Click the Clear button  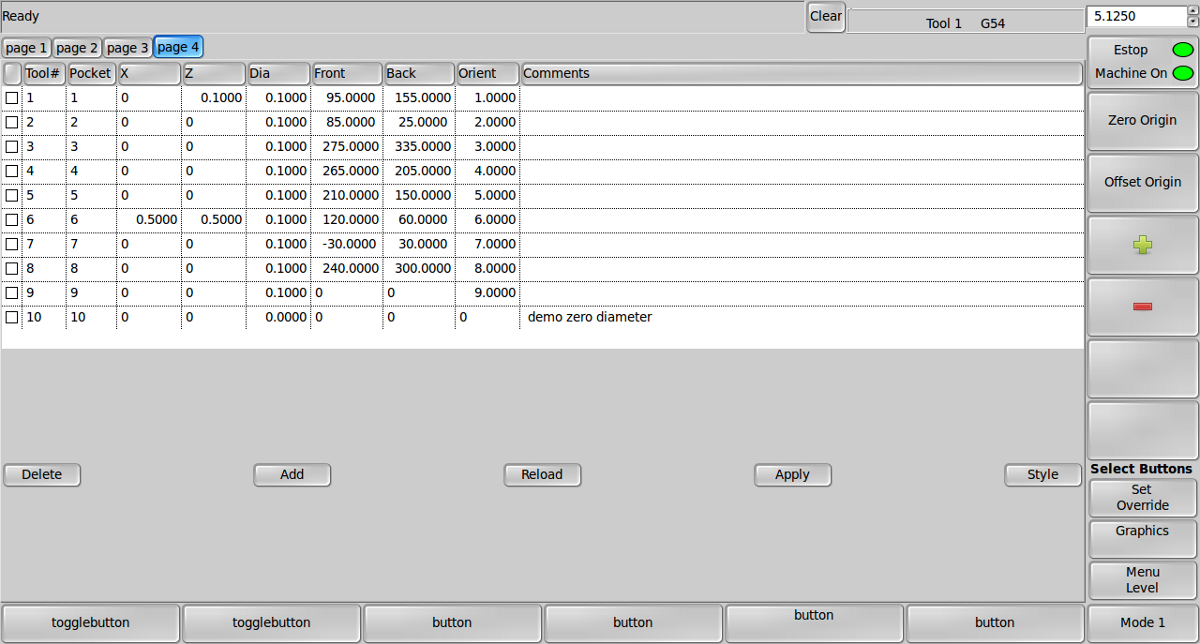(x=826, y=17)
